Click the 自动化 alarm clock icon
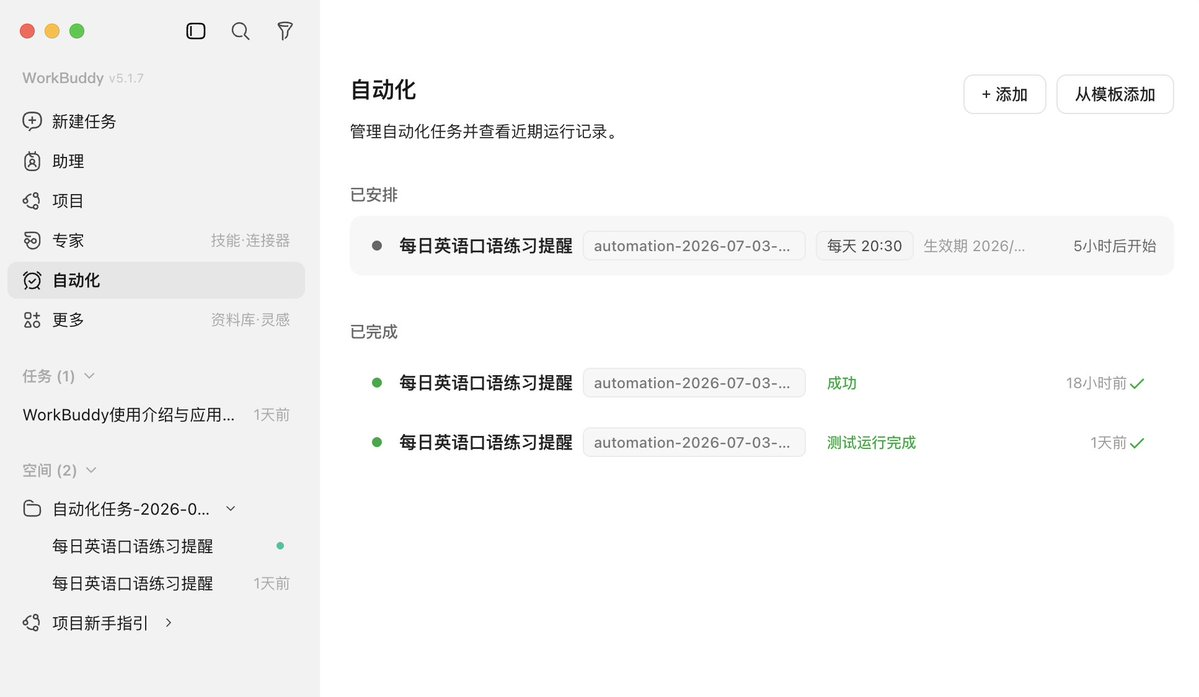The height and width of the screenshot is (697, 1199). [x=32, y=280]
